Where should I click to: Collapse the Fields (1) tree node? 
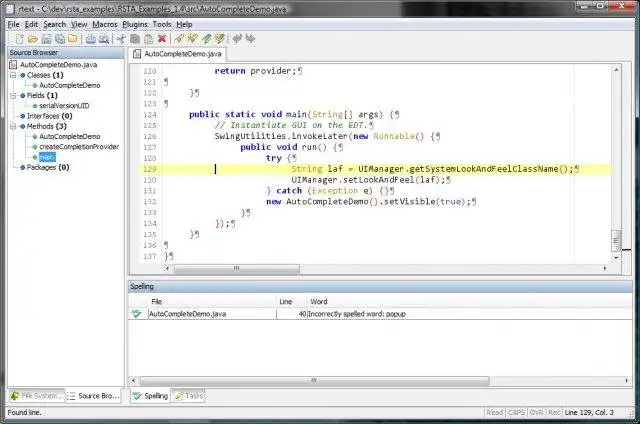(x=13, y=95)
